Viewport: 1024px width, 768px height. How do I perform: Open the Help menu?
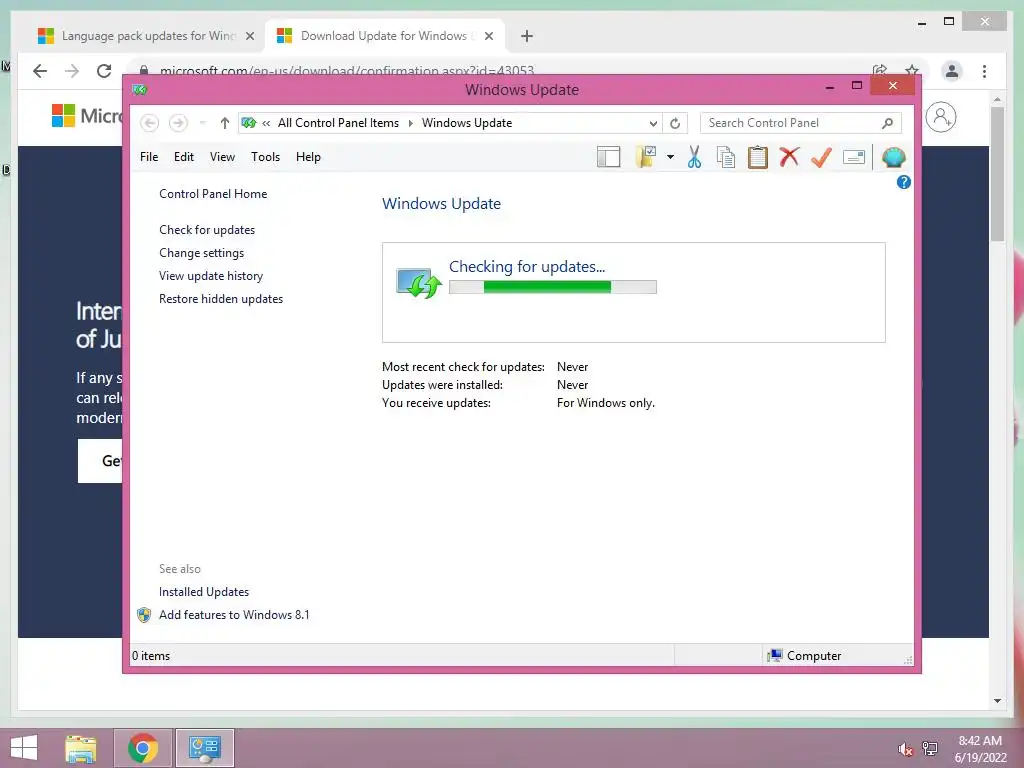[308, 157]
